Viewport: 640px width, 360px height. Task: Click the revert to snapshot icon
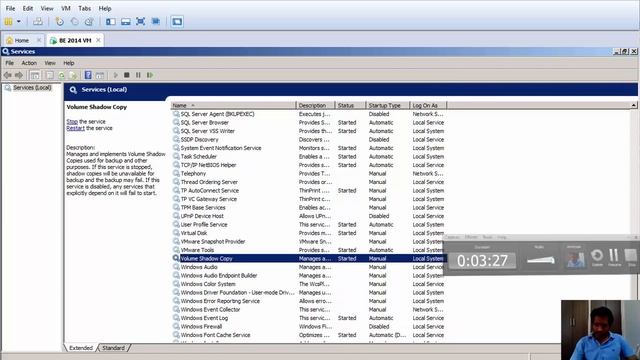[74, 22]
